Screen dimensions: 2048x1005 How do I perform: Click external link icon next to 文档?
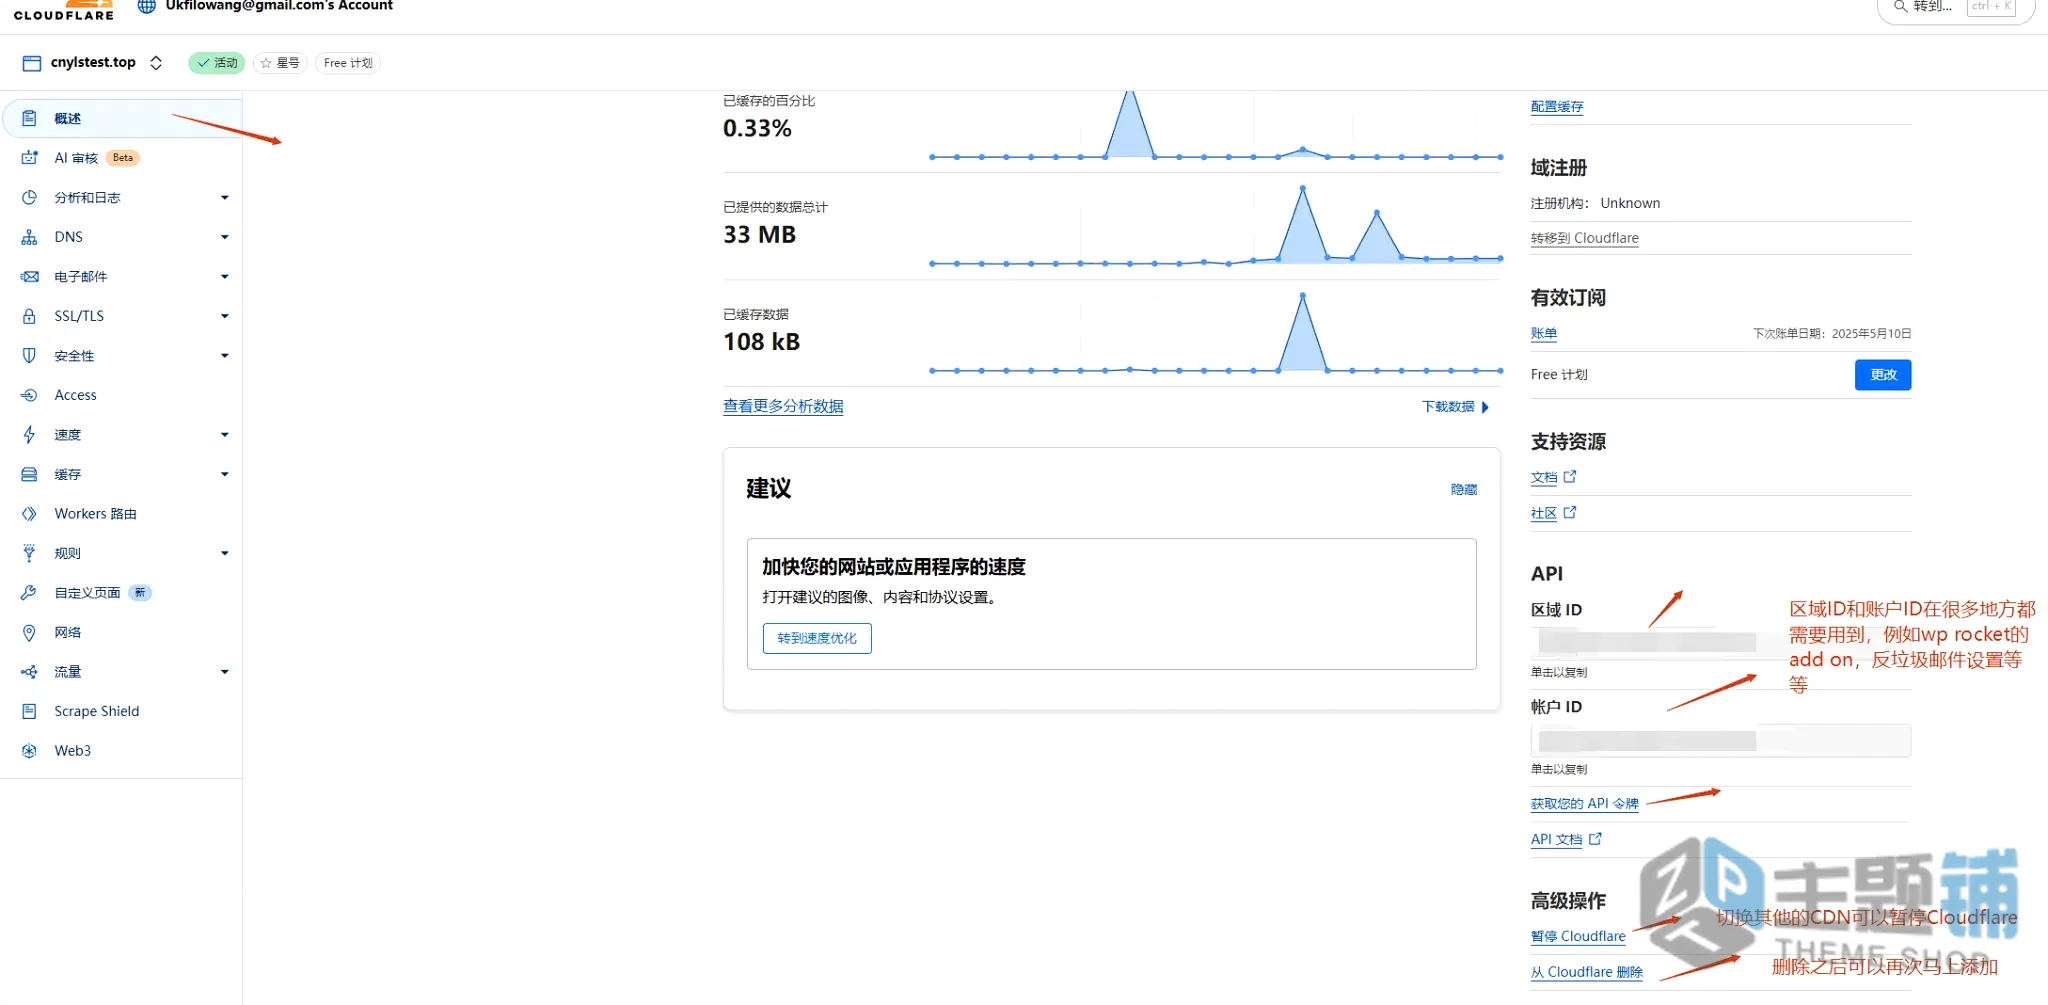point(1570,477)
